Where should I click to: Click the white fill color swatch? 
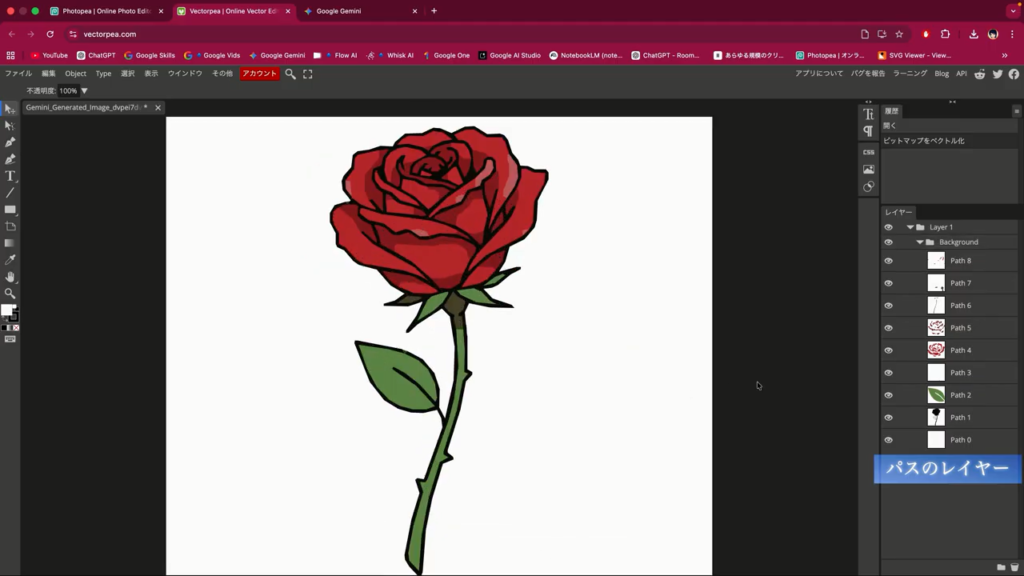pyautogui.click(x=7, y=311)
